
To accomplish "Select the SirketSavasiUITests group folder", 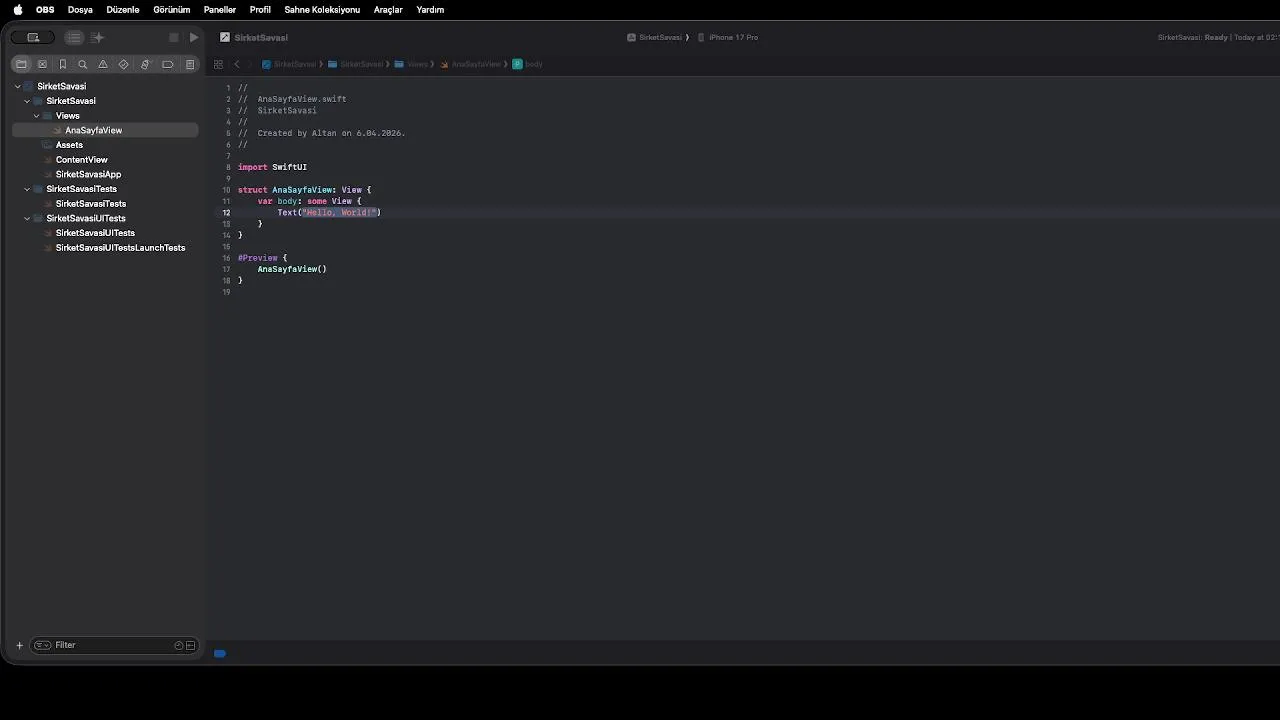I will 105,218.
